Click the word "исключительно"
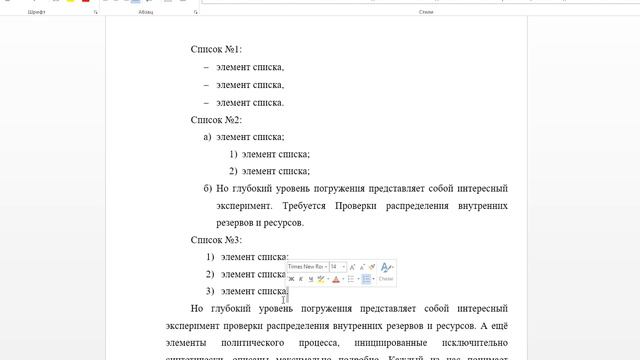The width and height of the screenshot is (640, 360). pos(475,343)
